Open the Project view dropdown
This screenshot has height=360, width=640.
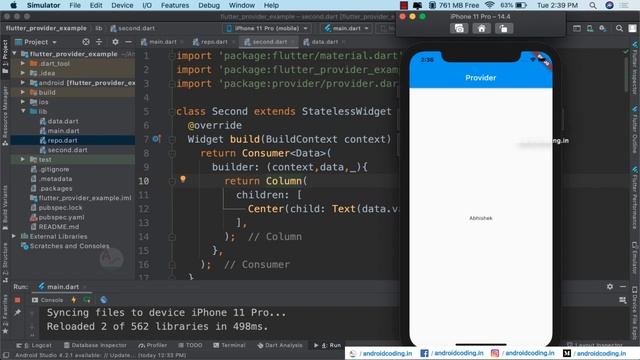click(36, 42)
